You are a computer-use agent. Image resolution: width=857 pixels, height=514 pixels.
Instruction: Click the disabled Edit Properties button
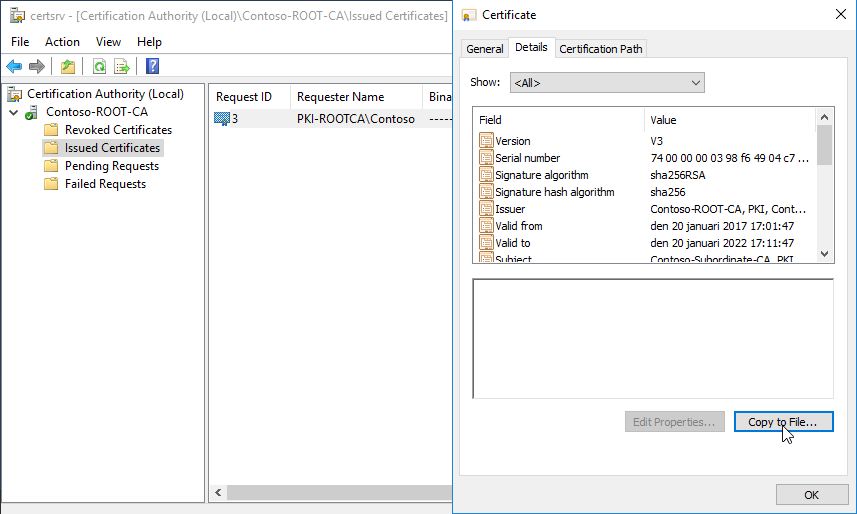click(674, 422)
